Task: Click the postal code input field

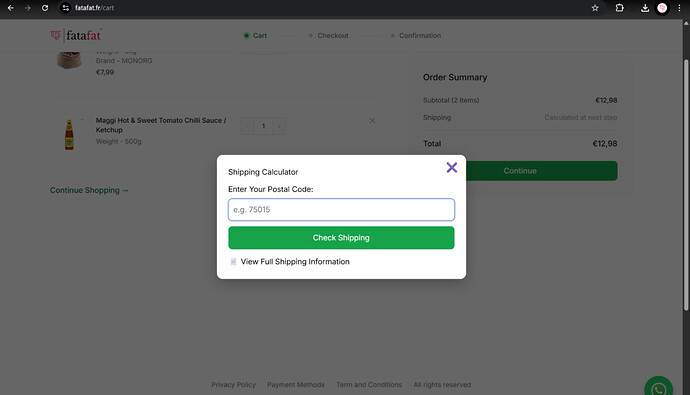Action: coord(341,209)
